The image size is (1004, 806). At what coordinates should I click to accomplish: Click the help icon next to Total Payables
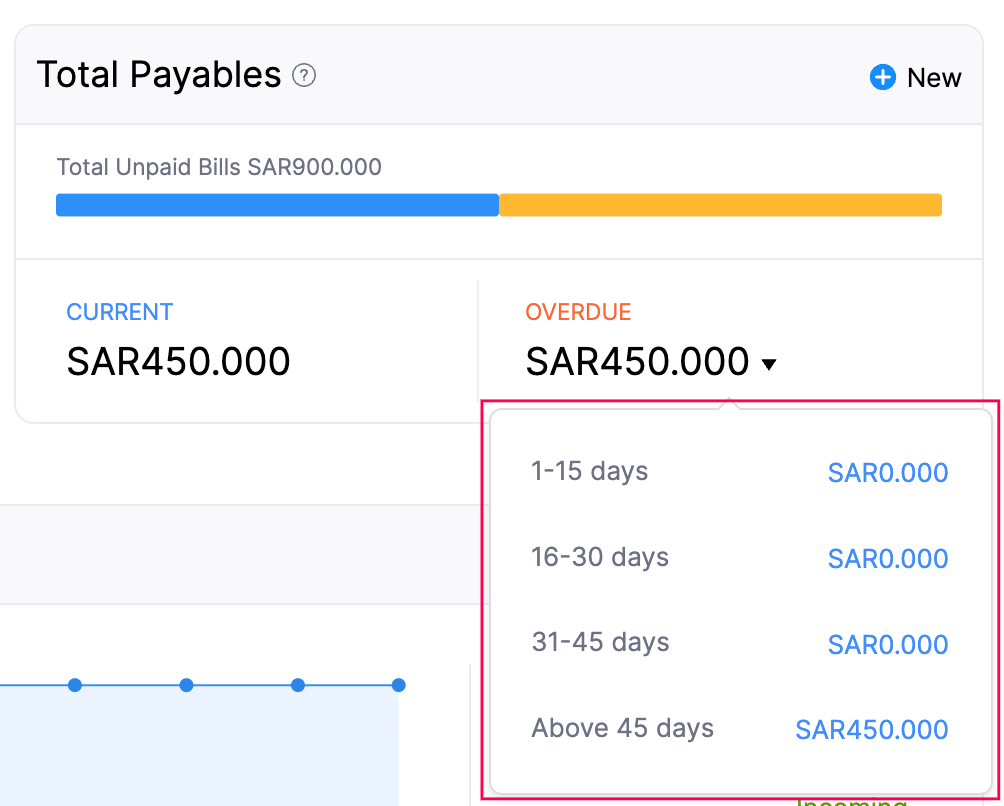click(x=303, y=75)
